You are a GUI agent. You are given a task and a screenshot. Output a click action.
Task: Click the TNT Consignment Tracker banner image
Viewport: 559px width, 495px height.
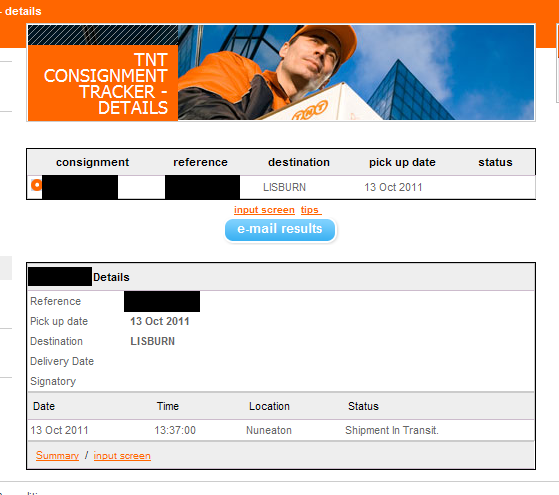point(281,73)
